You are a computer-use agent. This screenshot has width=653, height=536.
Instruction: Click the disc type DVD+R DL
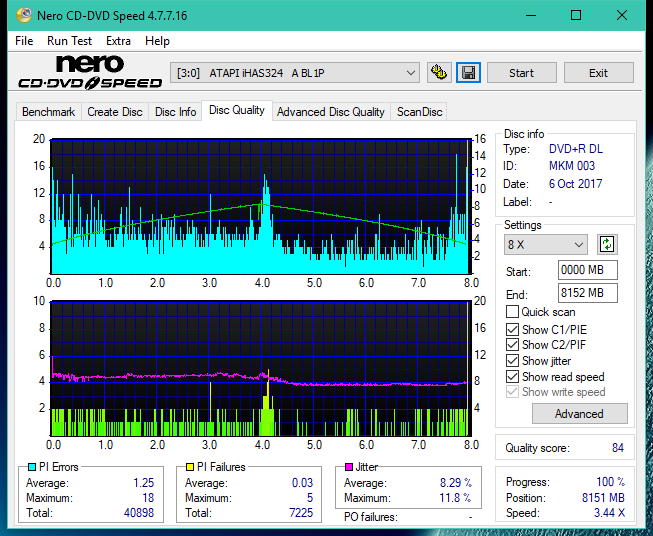point(576,149)
